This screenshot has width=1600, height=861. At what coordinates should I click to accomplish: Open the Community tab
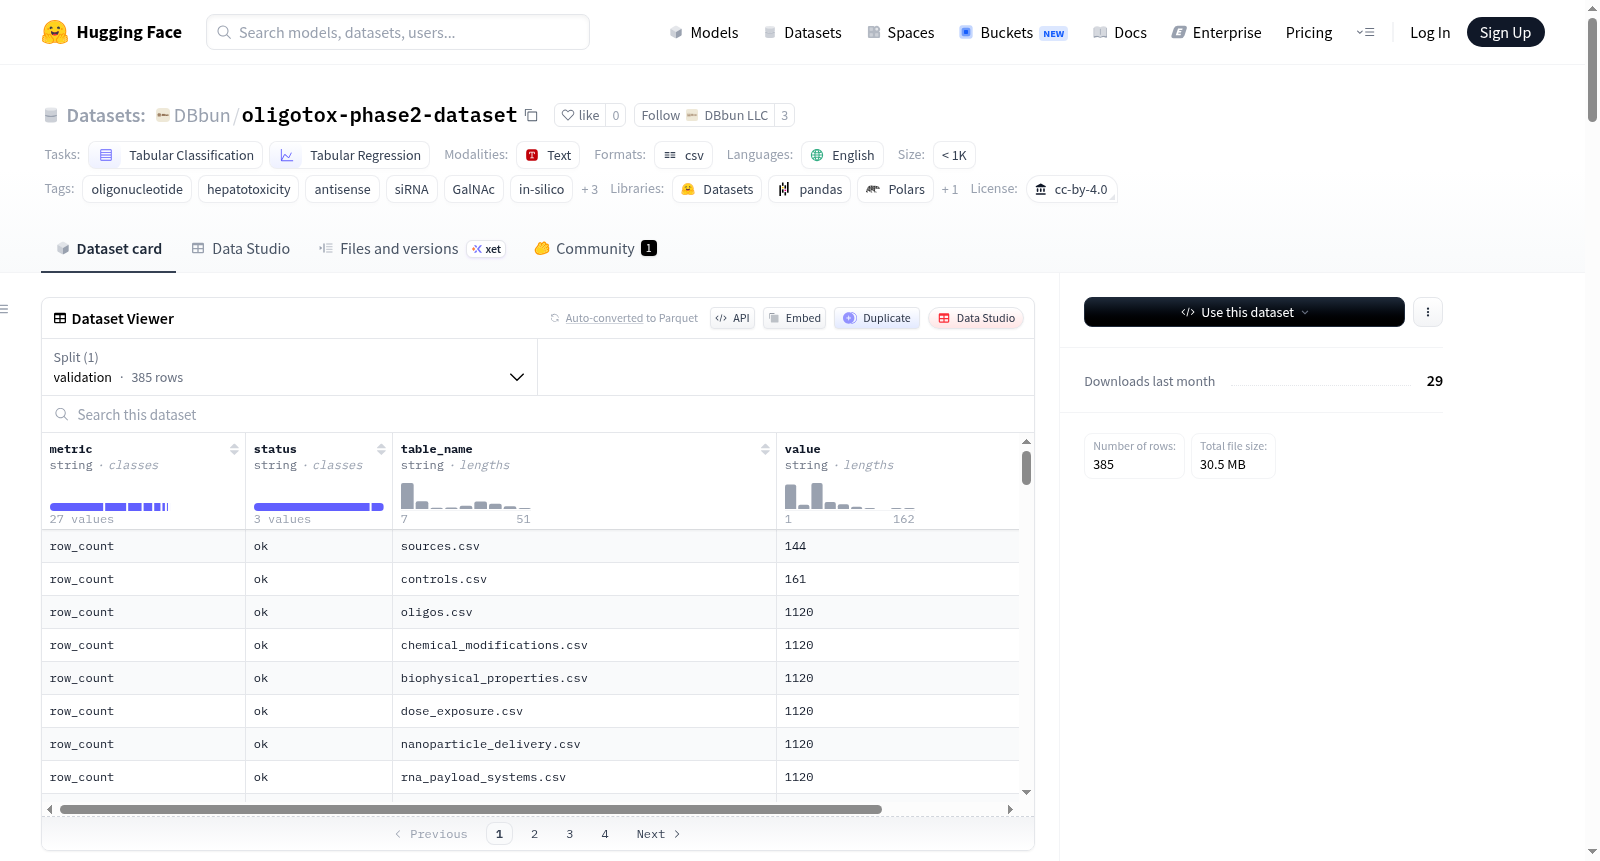tap(596, 249)
